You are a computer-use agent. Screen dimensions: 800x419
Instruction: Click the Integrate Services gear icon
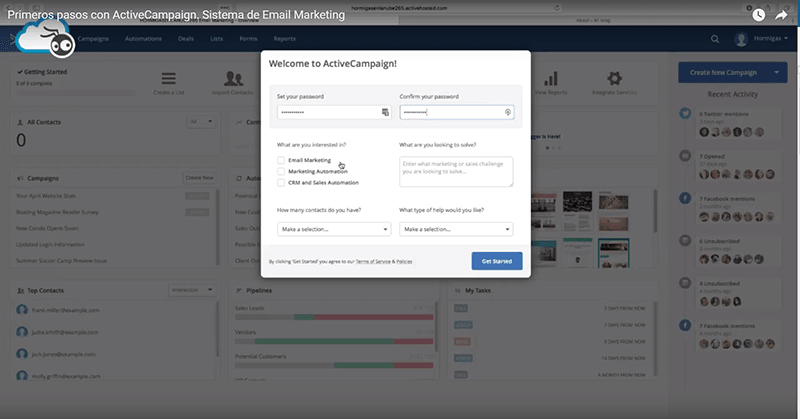point(614,79)
